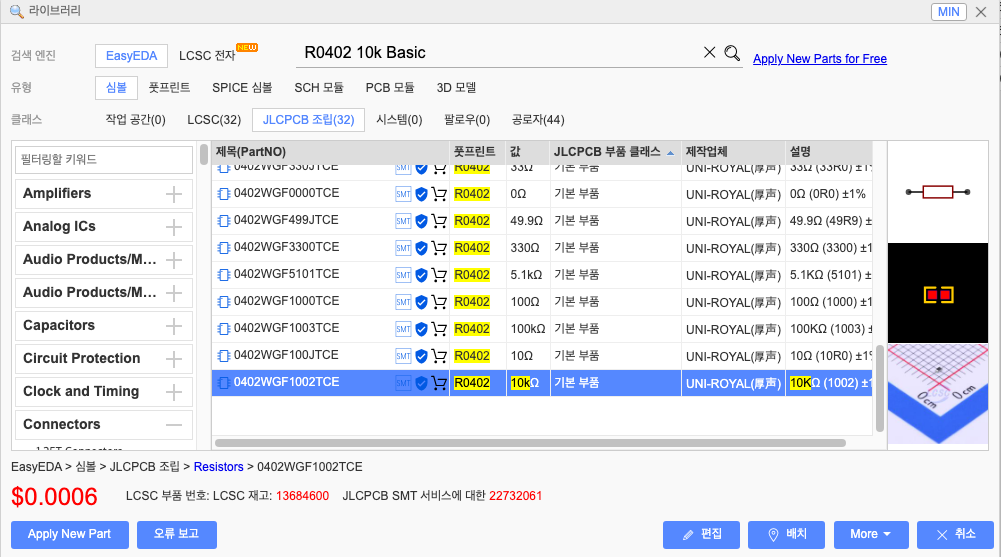Viewport: 1001px width, 557px height.
Task: Click the cart icon for 0402WGF1002TCE
Action: pos(439,383)
